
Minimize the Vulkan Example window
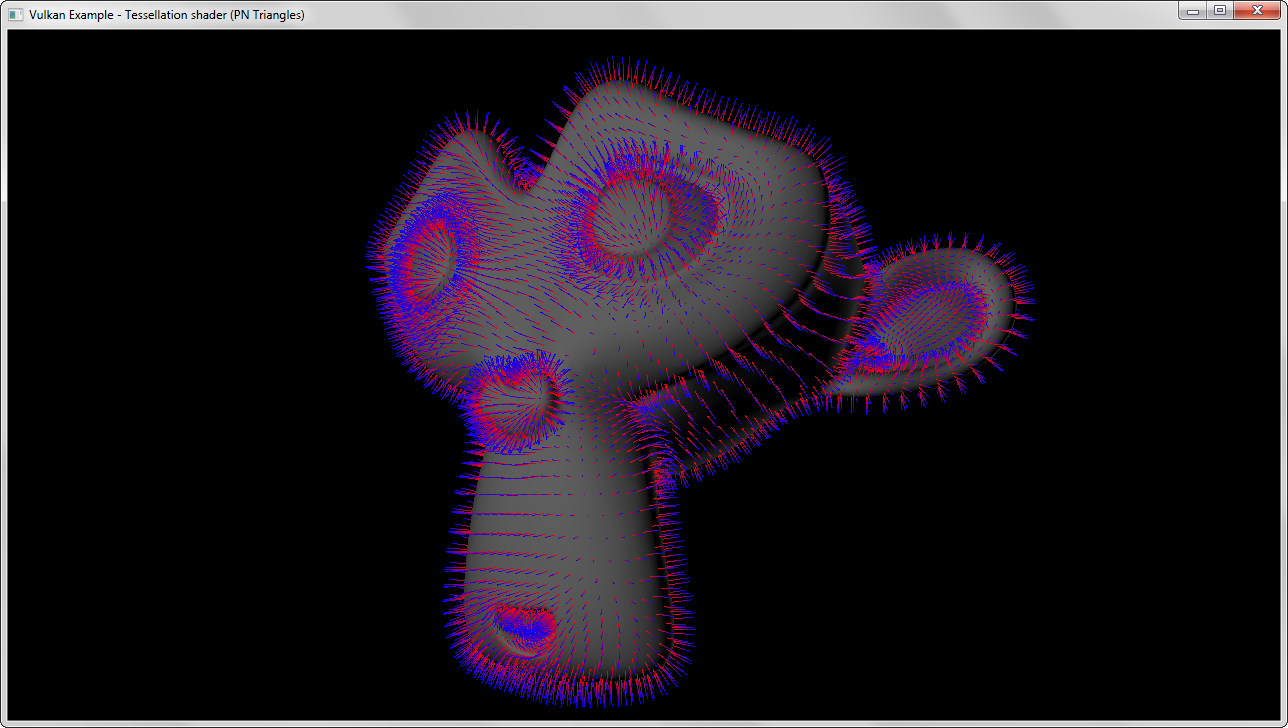pos(1192,11)
